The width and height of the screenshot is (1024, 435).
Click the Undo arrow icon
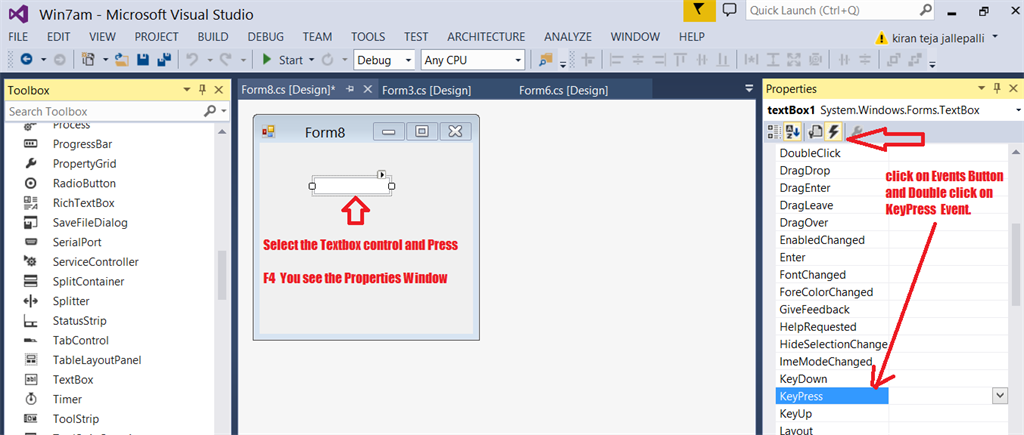click(192, 59)
